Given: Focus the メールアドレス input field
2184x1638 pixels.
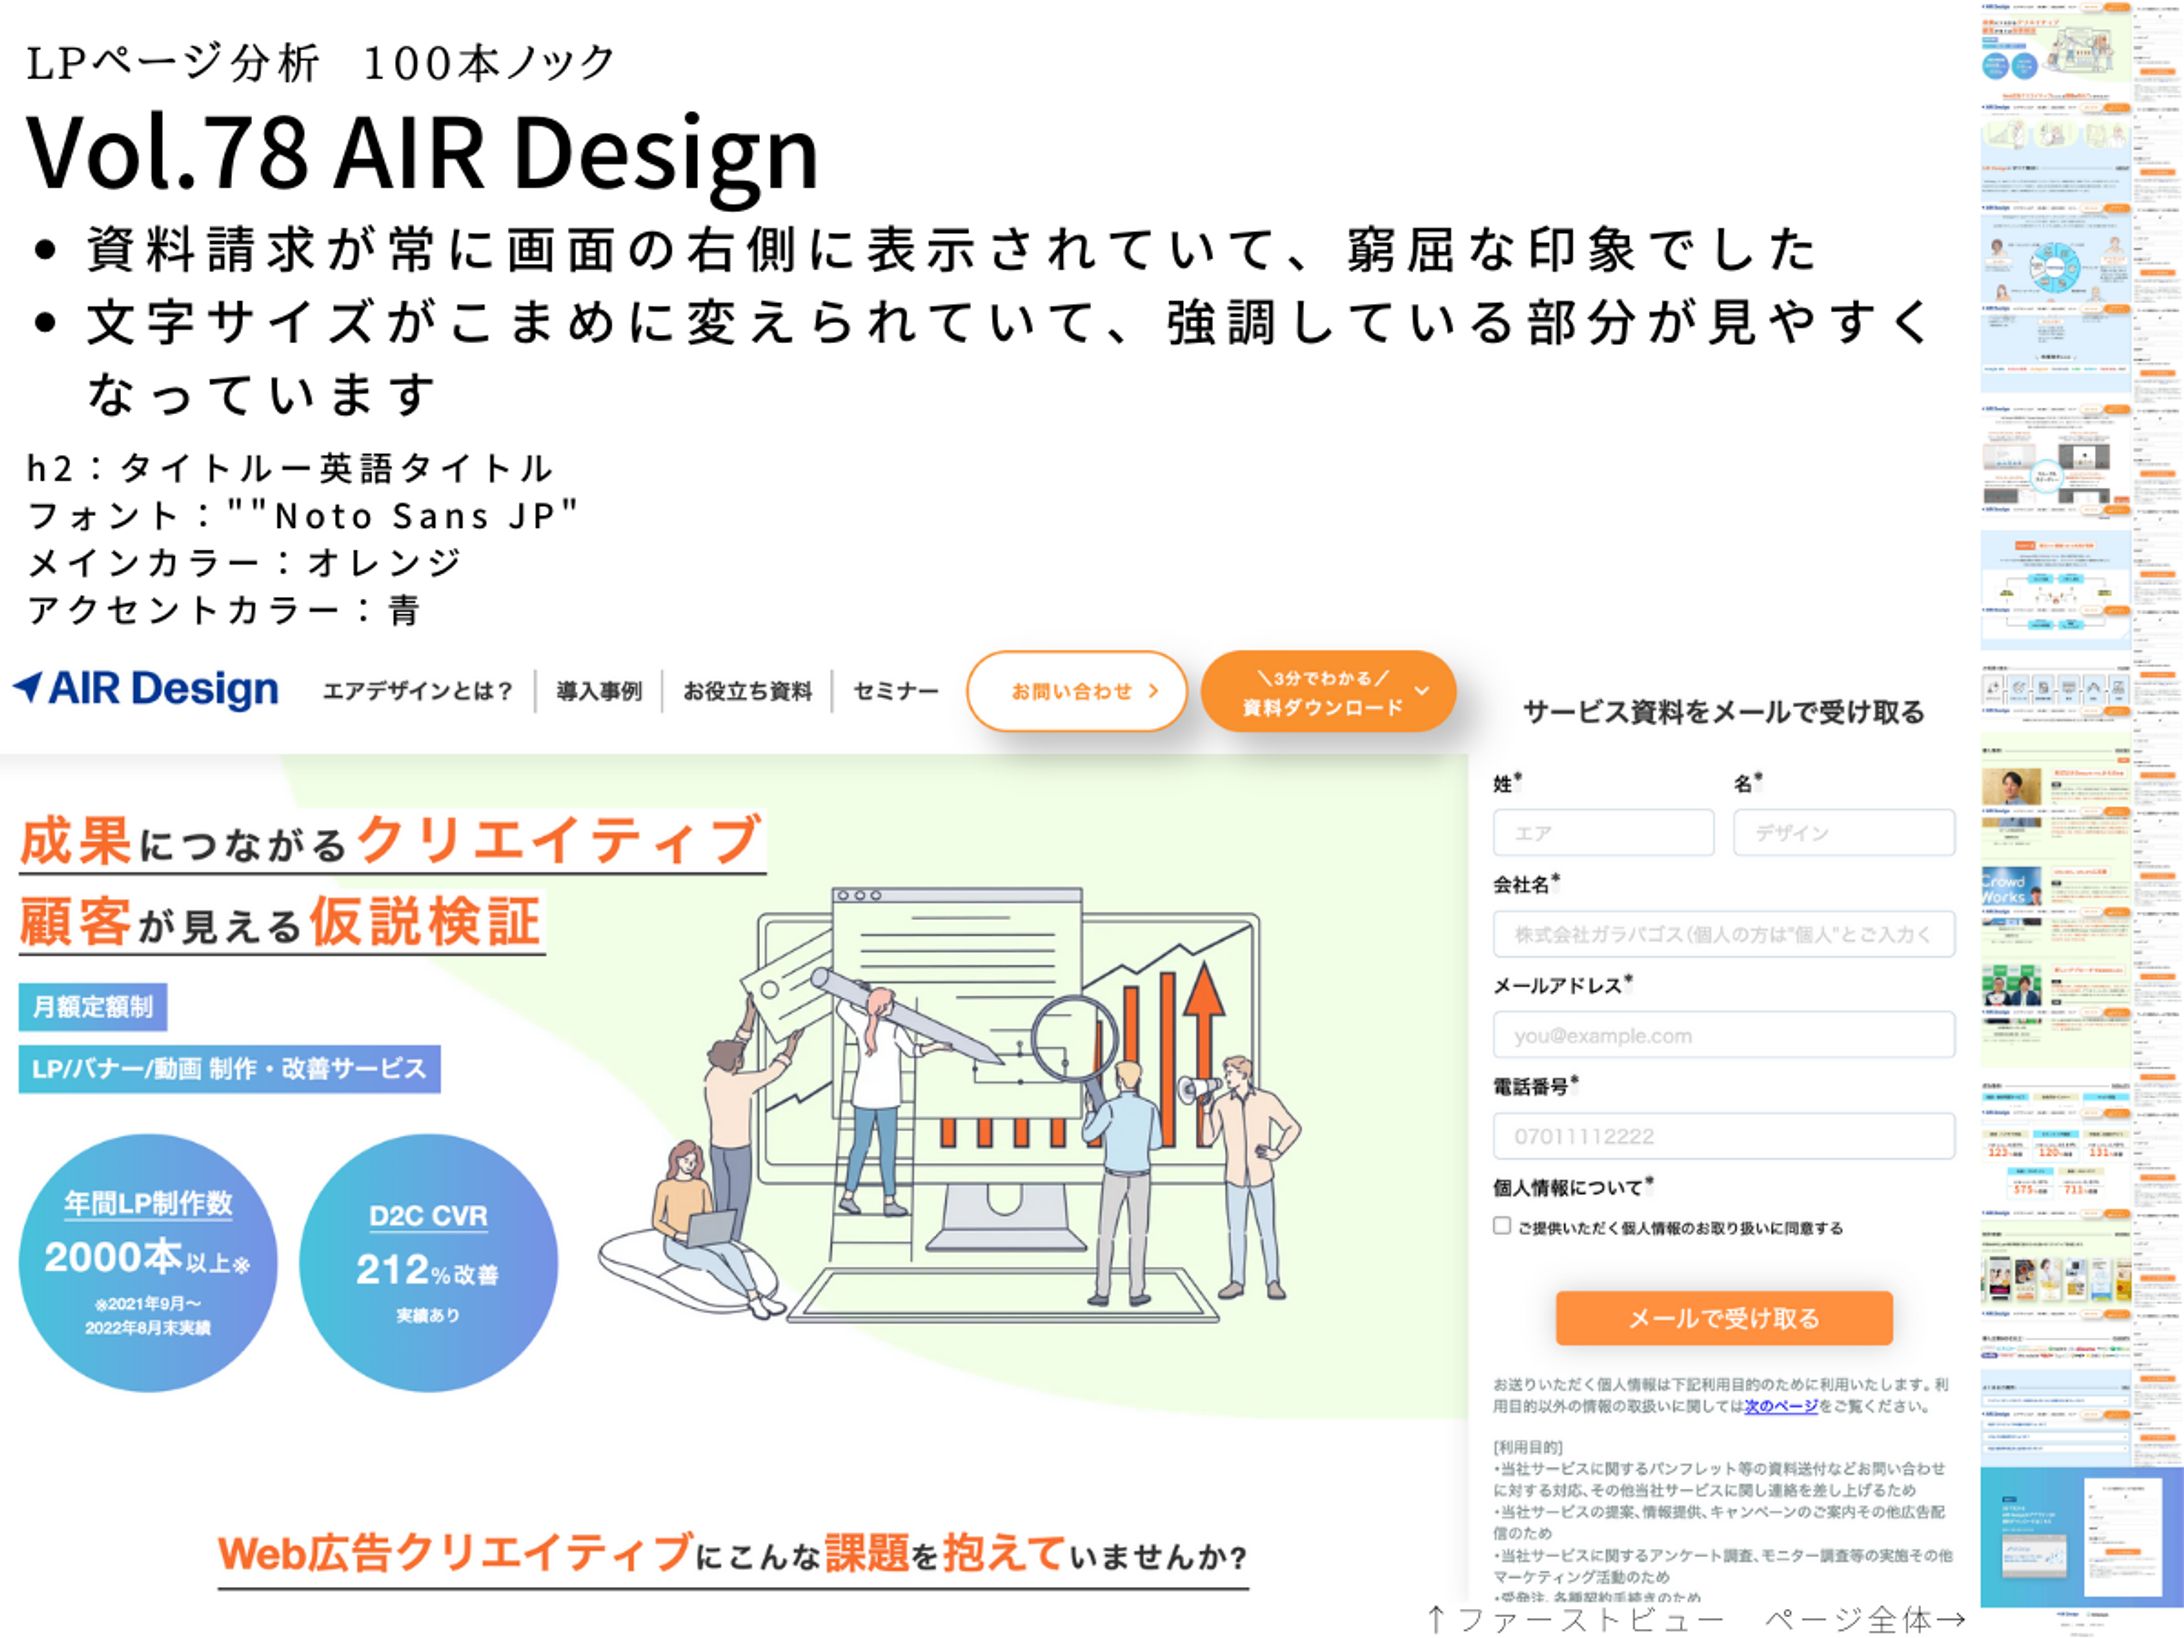Looking at the screenshot, I should click(1724, 1035).
